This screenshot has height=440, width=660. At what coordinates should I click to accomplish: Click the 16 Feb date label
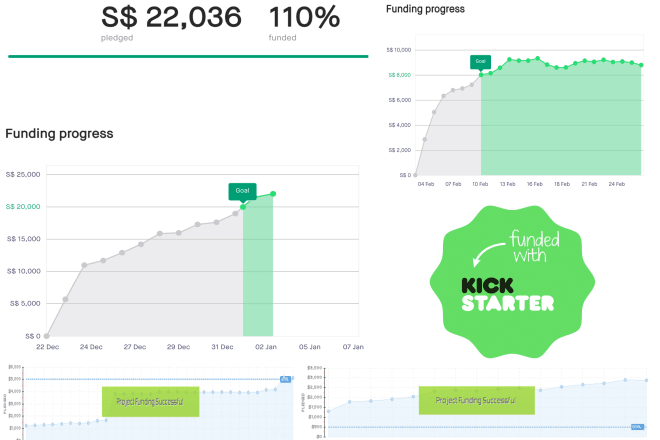point(535,184)
